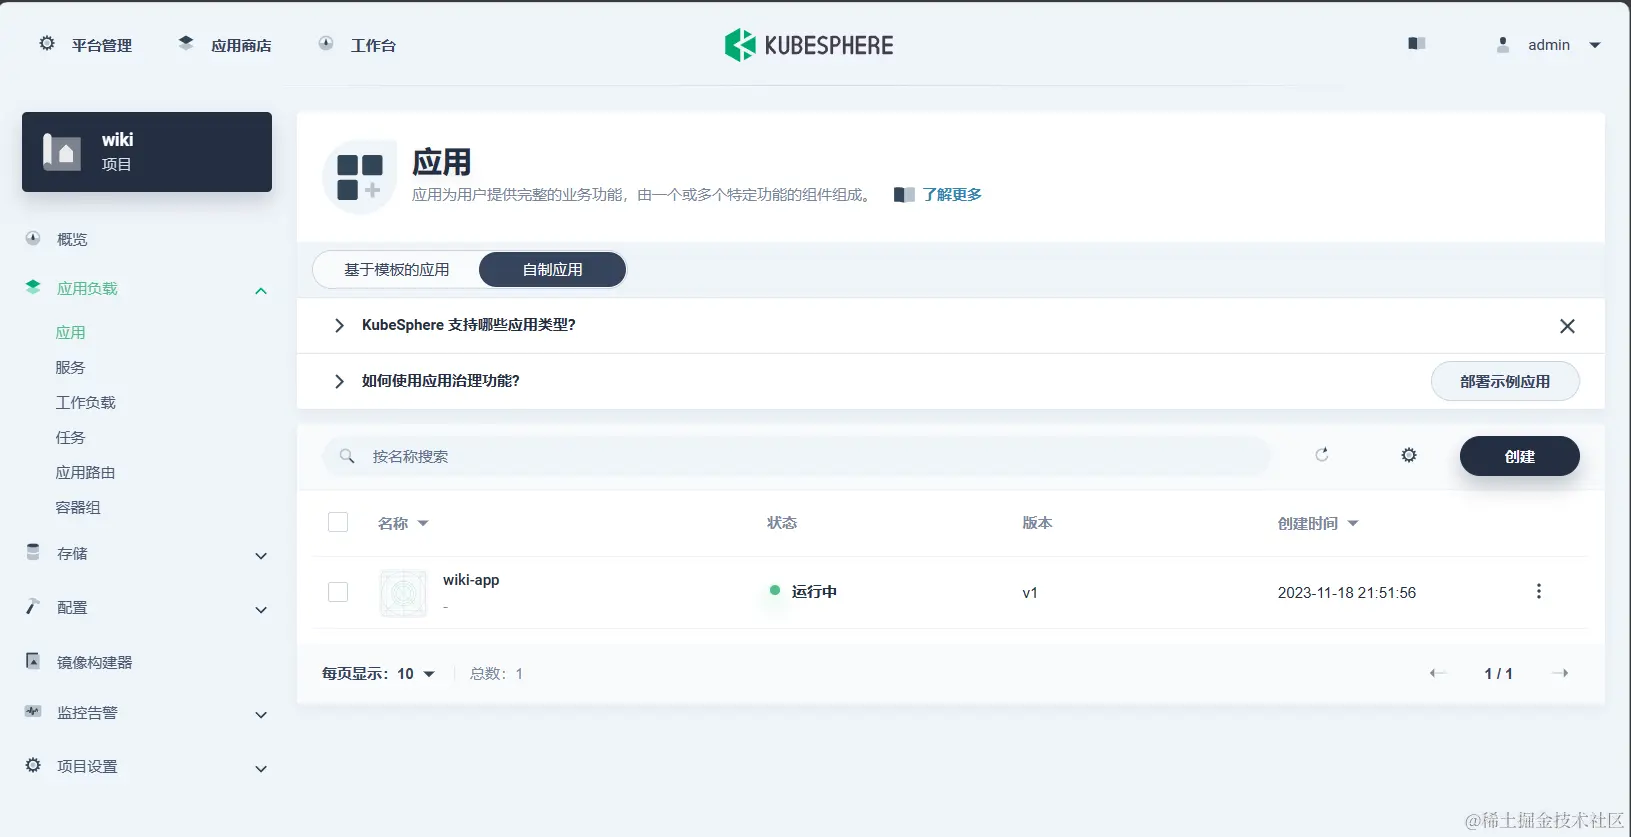Click the 应用负载 layers icon

[33, 288]
